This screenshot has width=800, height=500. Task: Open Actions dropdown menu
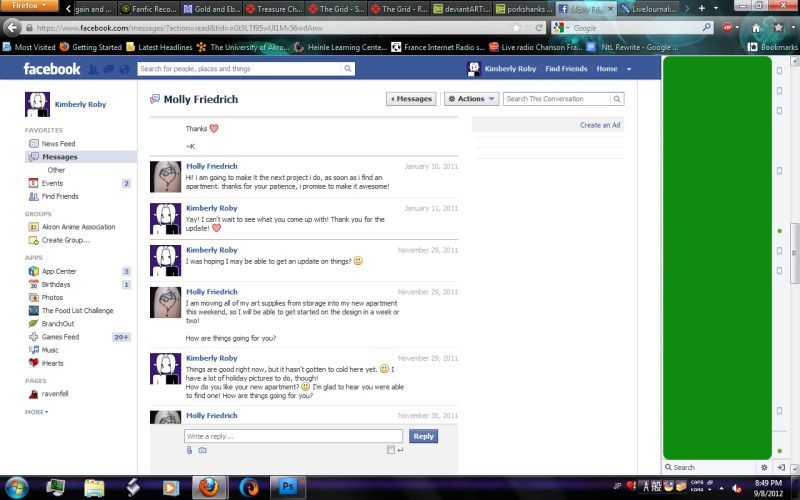[471, 99]
